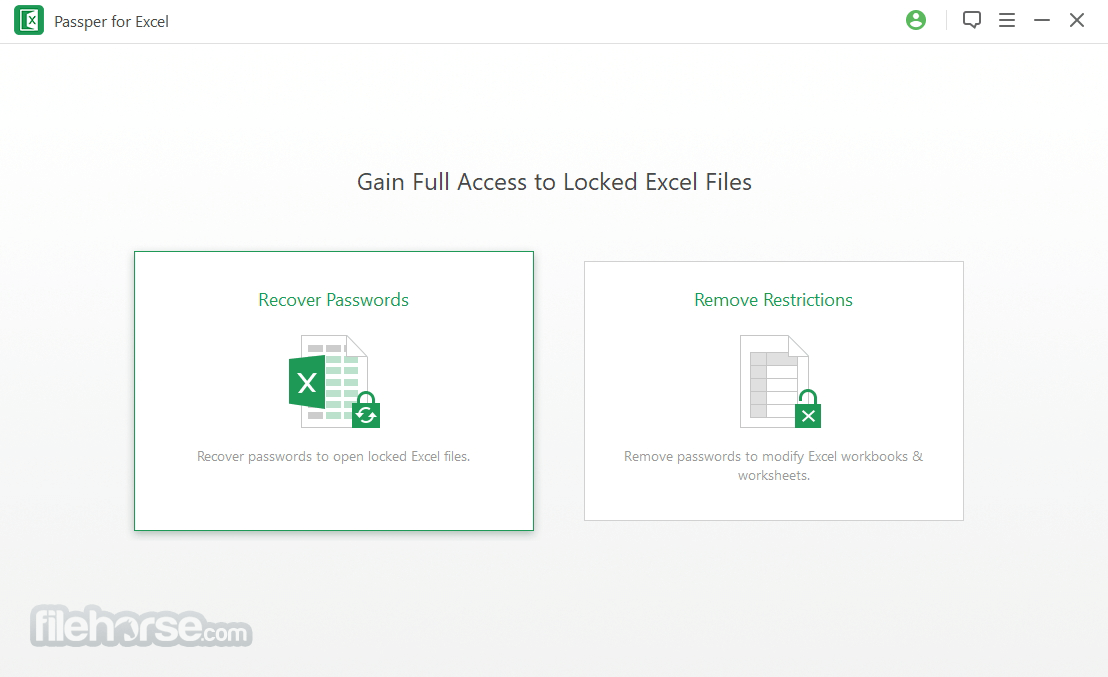This screenshot has height=677, width=1108.
Task: Select the Remove Restrictions heading
Action: [x=773, y=300]
